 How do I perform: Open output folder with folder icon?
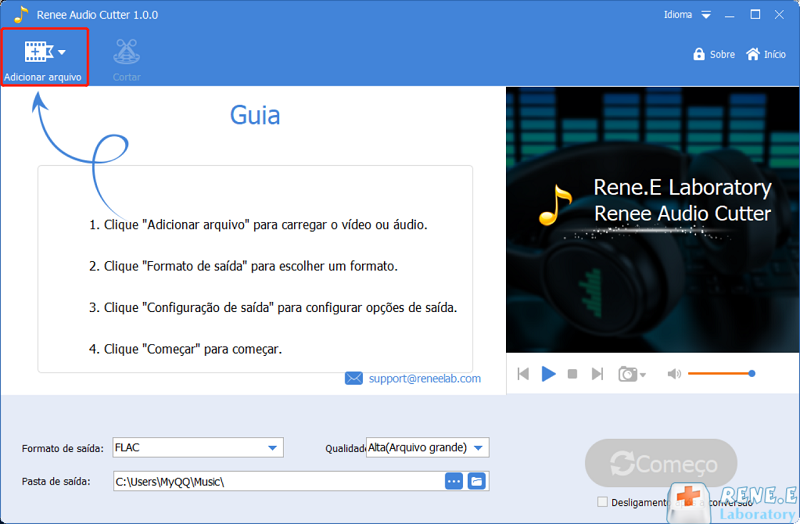pyautogui.click(x=477, y=481)
